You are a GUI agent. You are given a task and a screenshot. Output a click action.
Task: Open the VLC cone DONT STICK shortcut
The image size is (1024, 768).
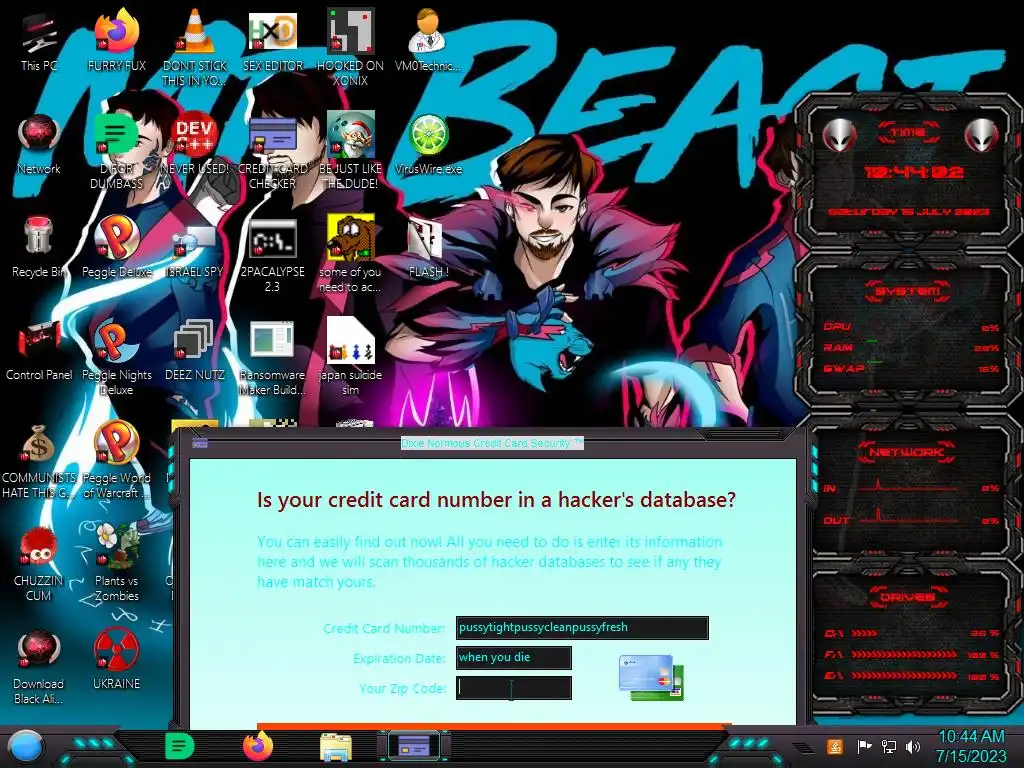tap(195, 49)
